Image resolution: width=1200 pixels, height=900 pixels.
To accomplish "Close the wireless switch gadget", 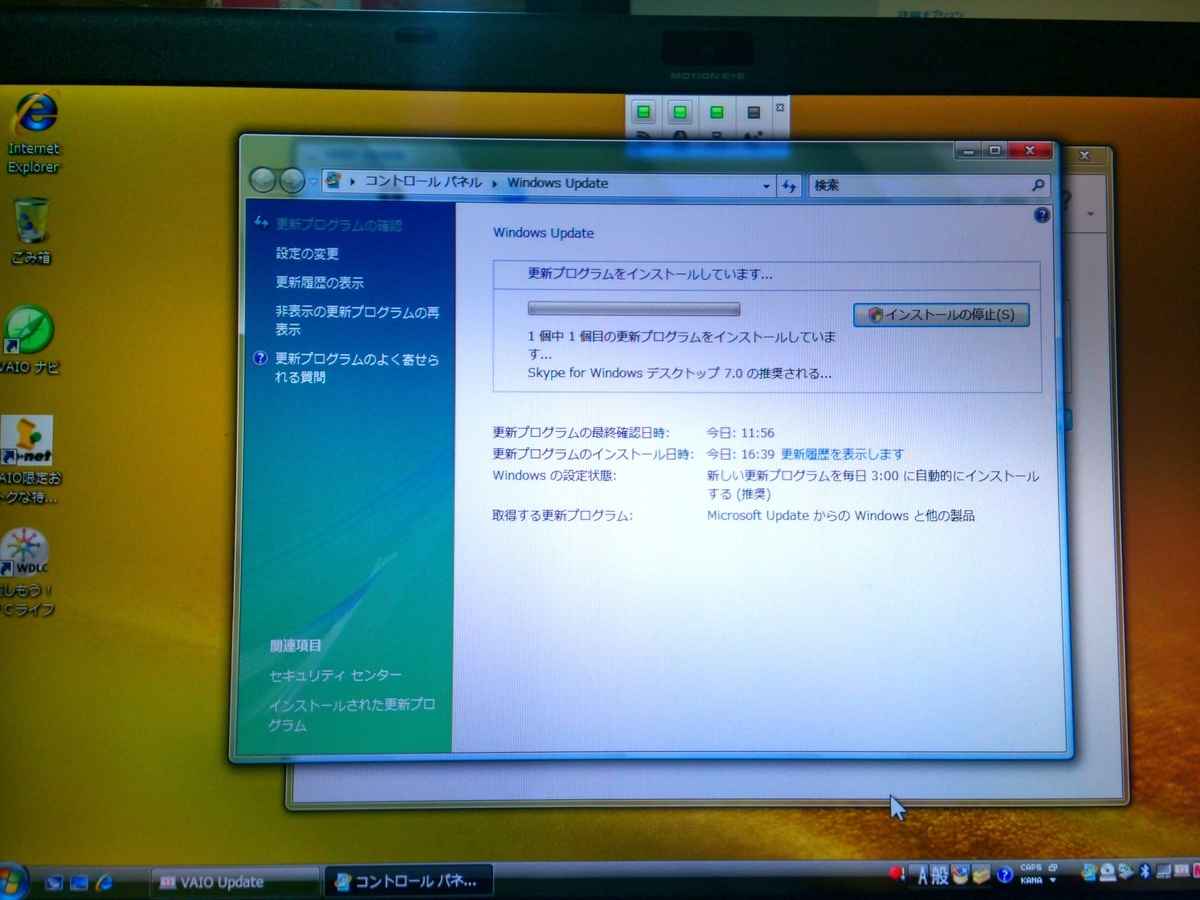I will [x=780, y=106].
